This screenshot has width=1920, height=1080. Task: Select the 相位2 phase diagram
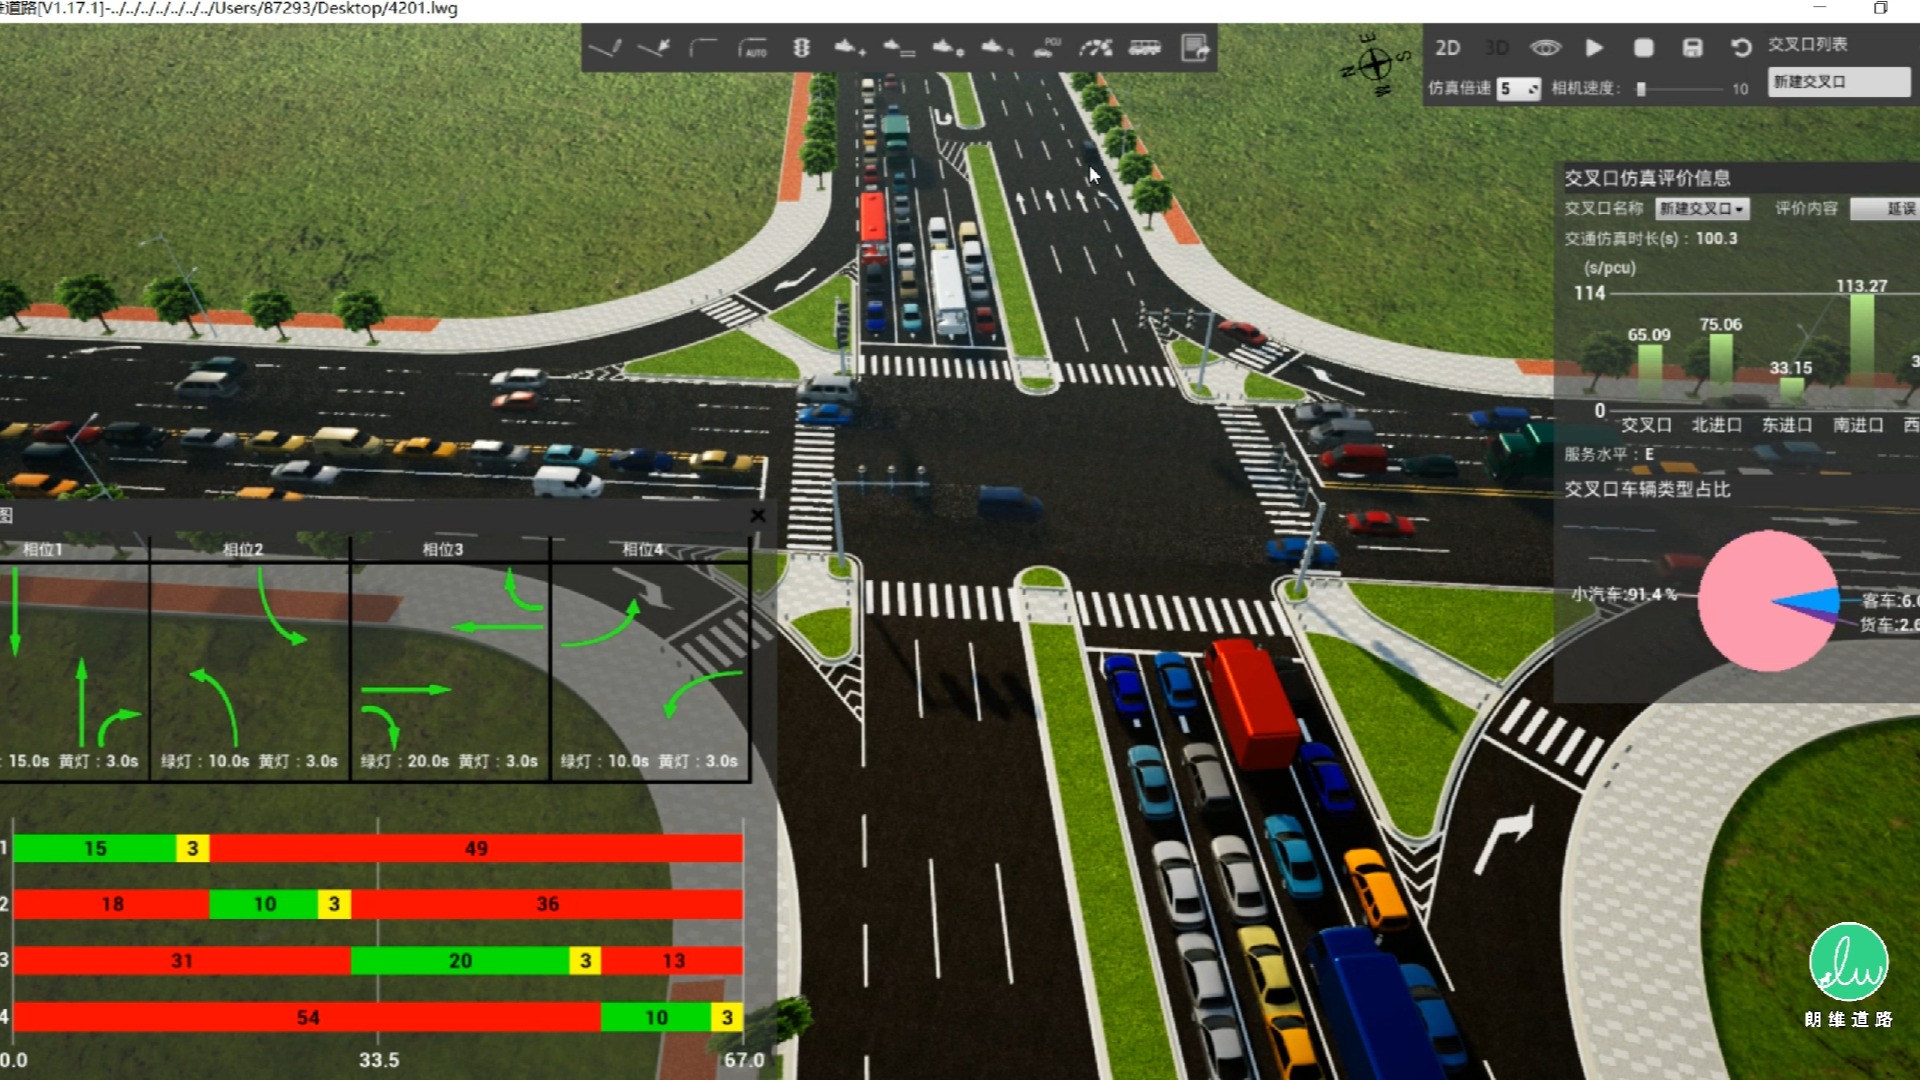250,660
